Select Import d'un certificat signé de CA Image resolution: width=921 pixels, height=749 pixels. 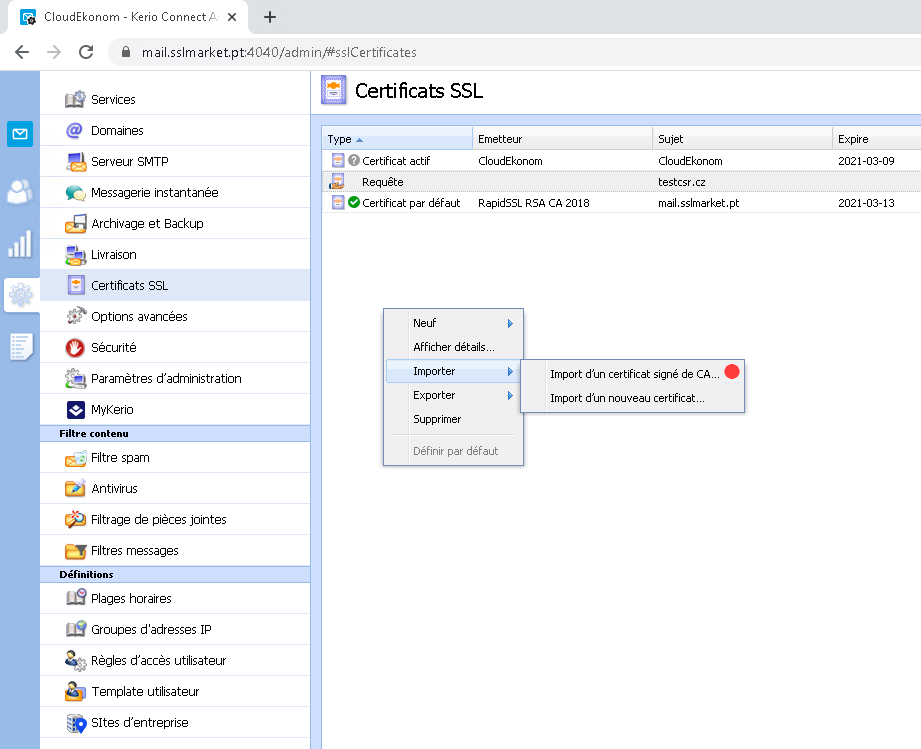click(633, 374)
